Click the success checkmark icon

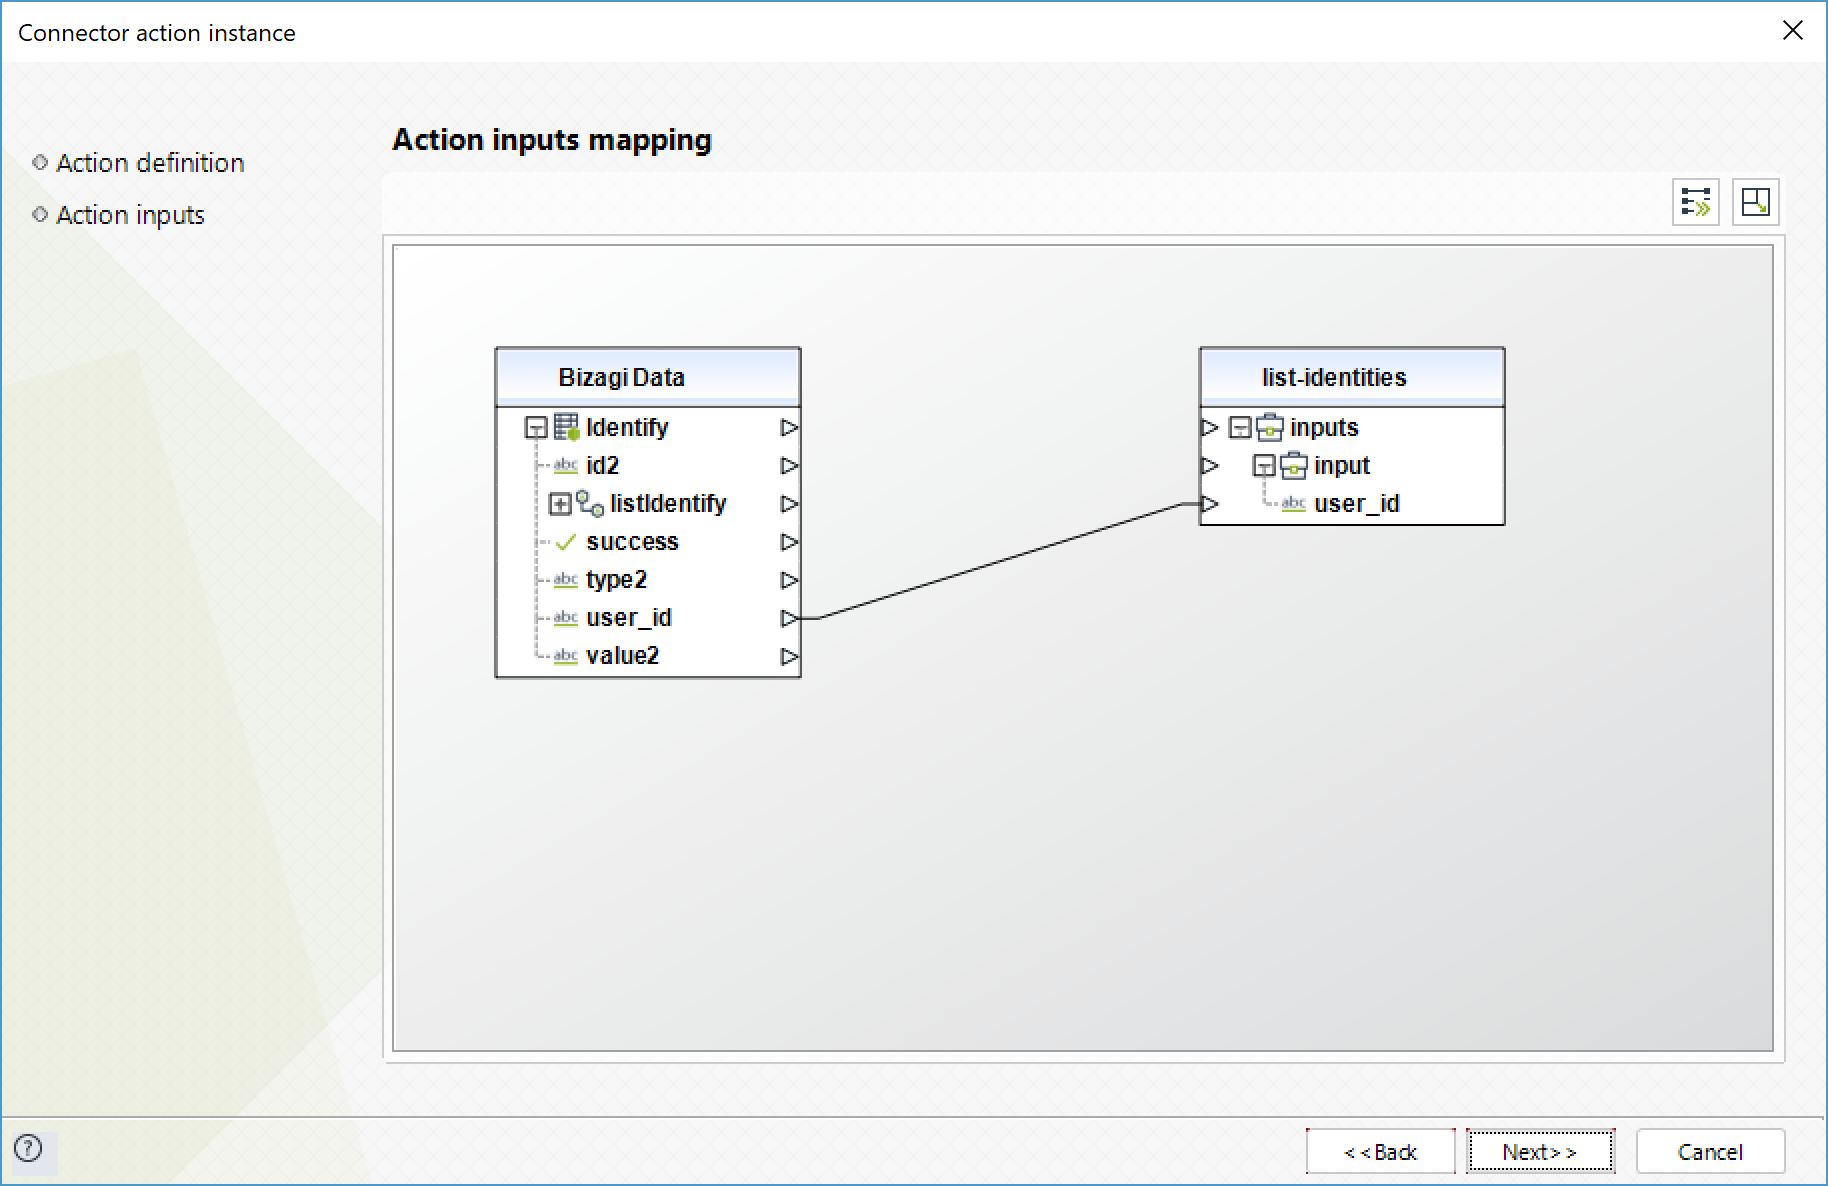point(565,542)
